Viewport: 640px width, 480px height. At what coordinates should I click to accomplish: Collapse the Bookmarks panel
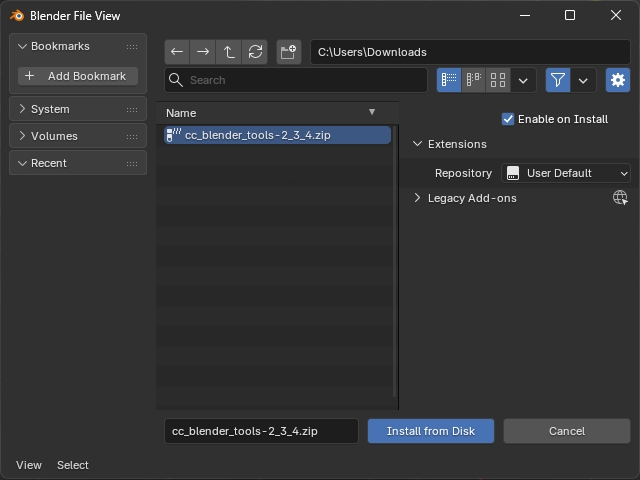(x=22, y=46)
